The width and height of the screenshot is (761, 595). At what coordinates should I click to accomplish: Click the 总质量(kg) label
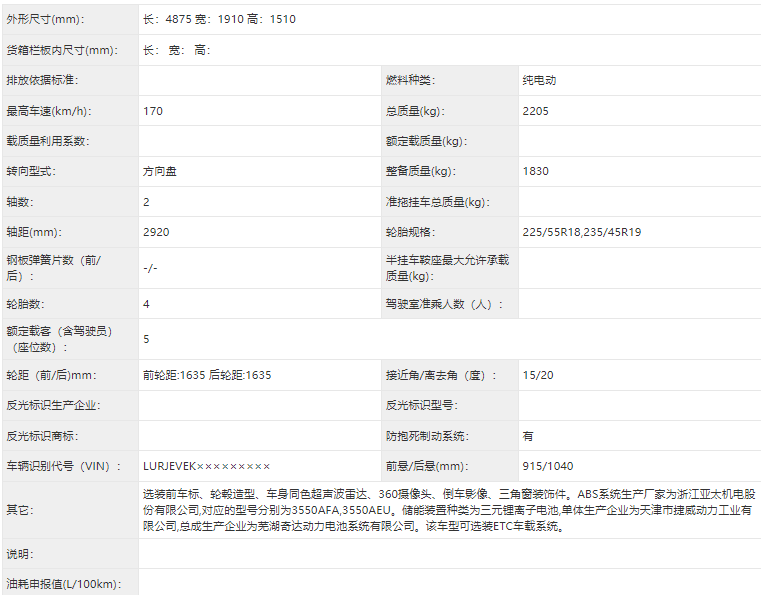pyautogui.click(x=415, y=111)
